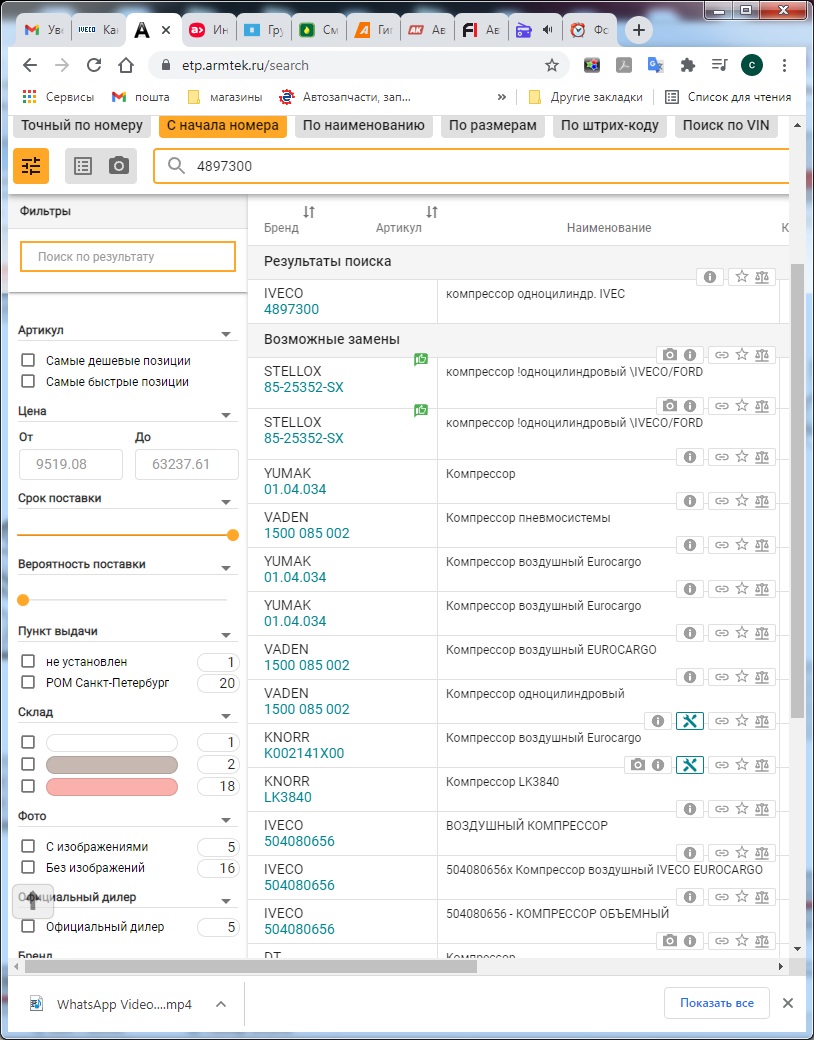Open Chrome extensions puzzle icon

coord(688,65)
